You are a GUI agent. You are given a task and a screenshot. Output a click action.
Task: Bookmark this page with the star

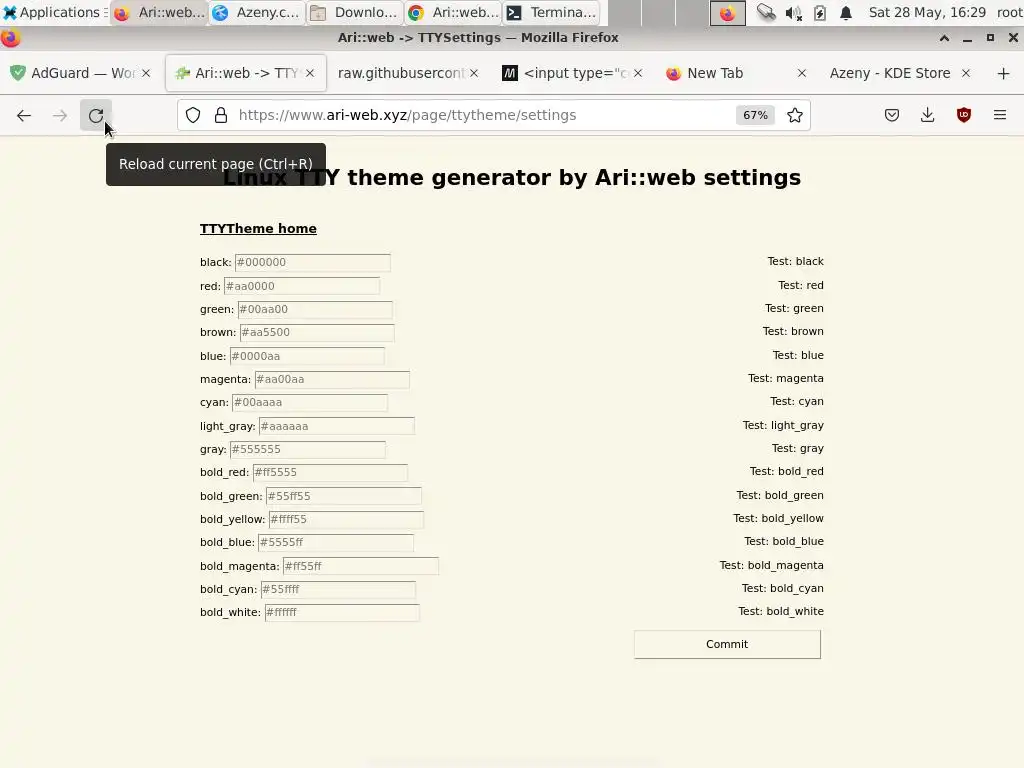(x=795, y=116)
